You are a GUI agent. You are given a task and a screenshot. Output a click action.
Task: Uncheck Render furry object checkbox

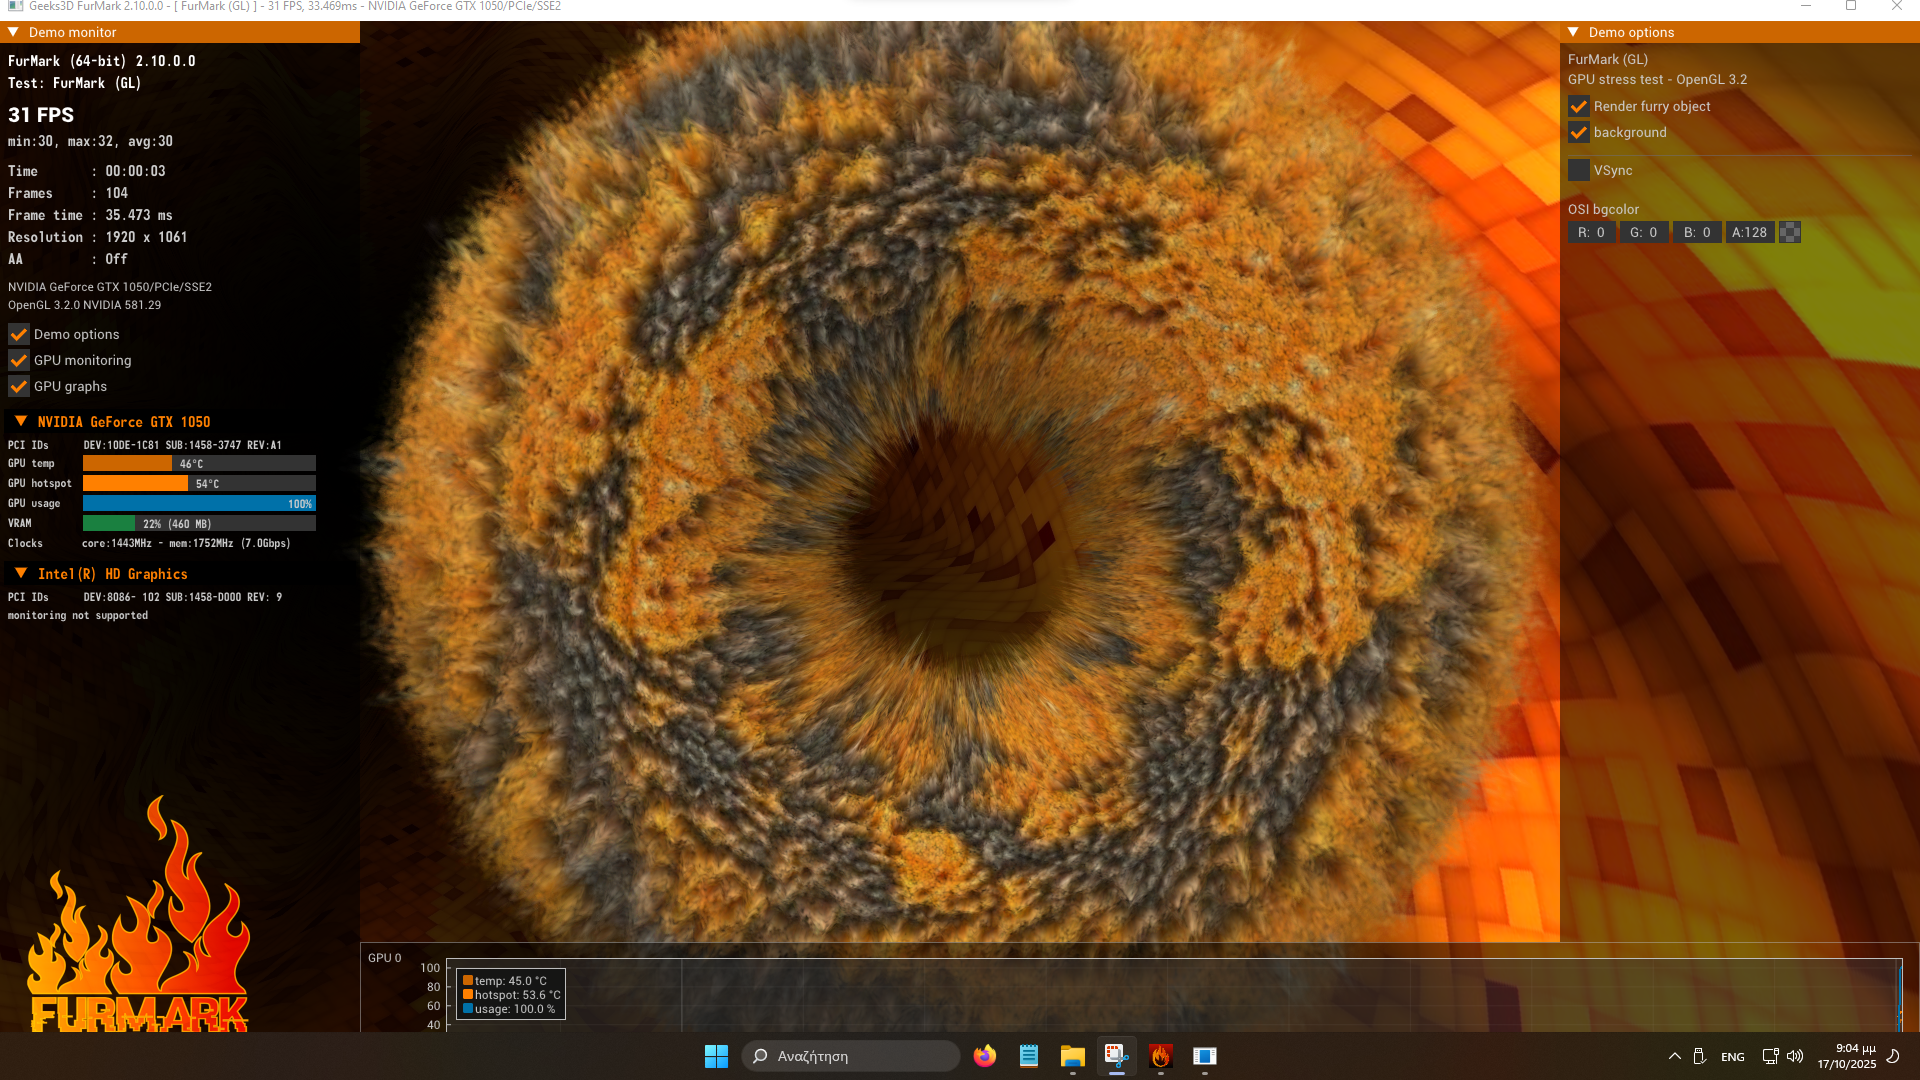(x=1579, y=106)
